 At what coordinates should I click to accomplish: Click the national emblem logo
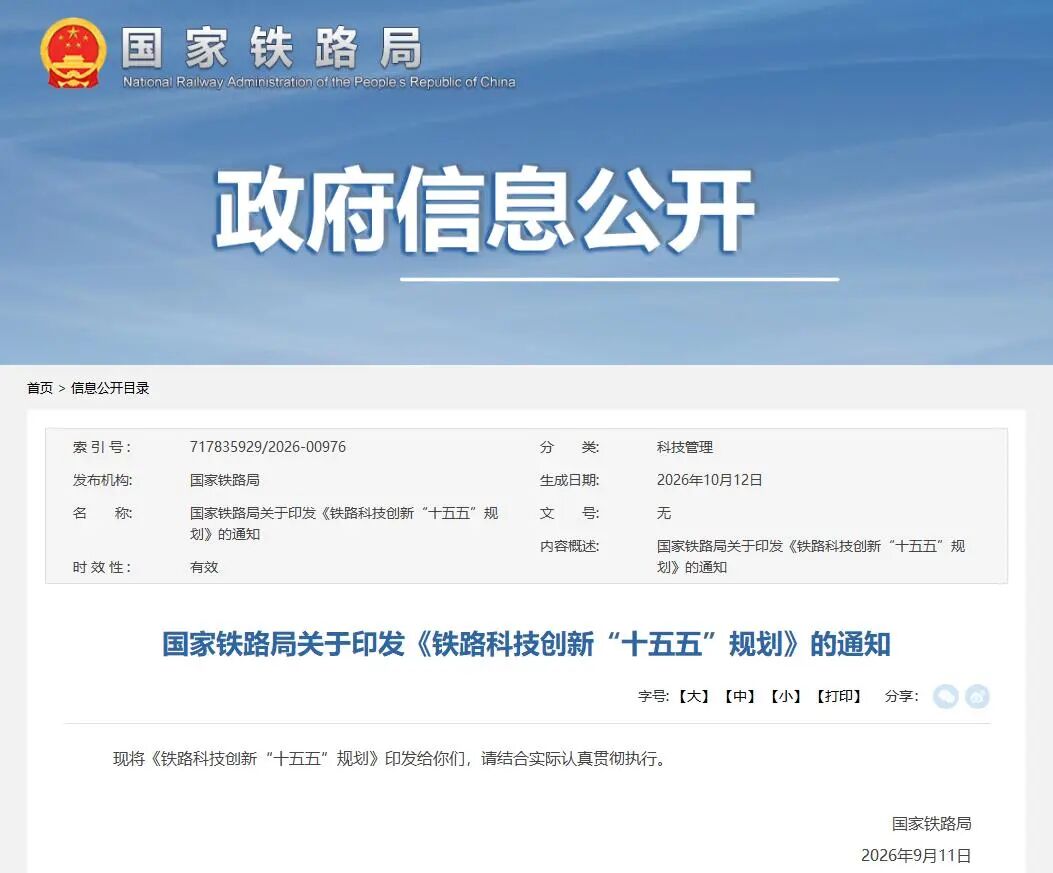(73, 54)
